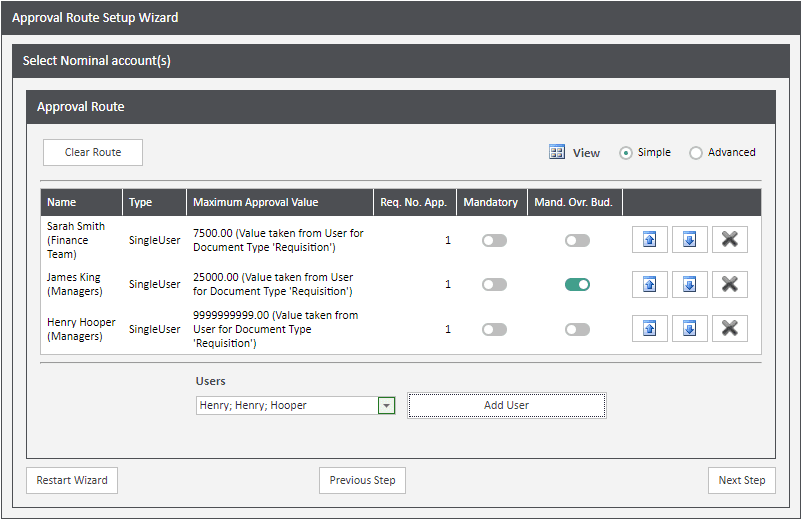Enable Mandatory toggle for Sarah Smith
This screenshot has height=520, width=802.
(x=494, y=241)
